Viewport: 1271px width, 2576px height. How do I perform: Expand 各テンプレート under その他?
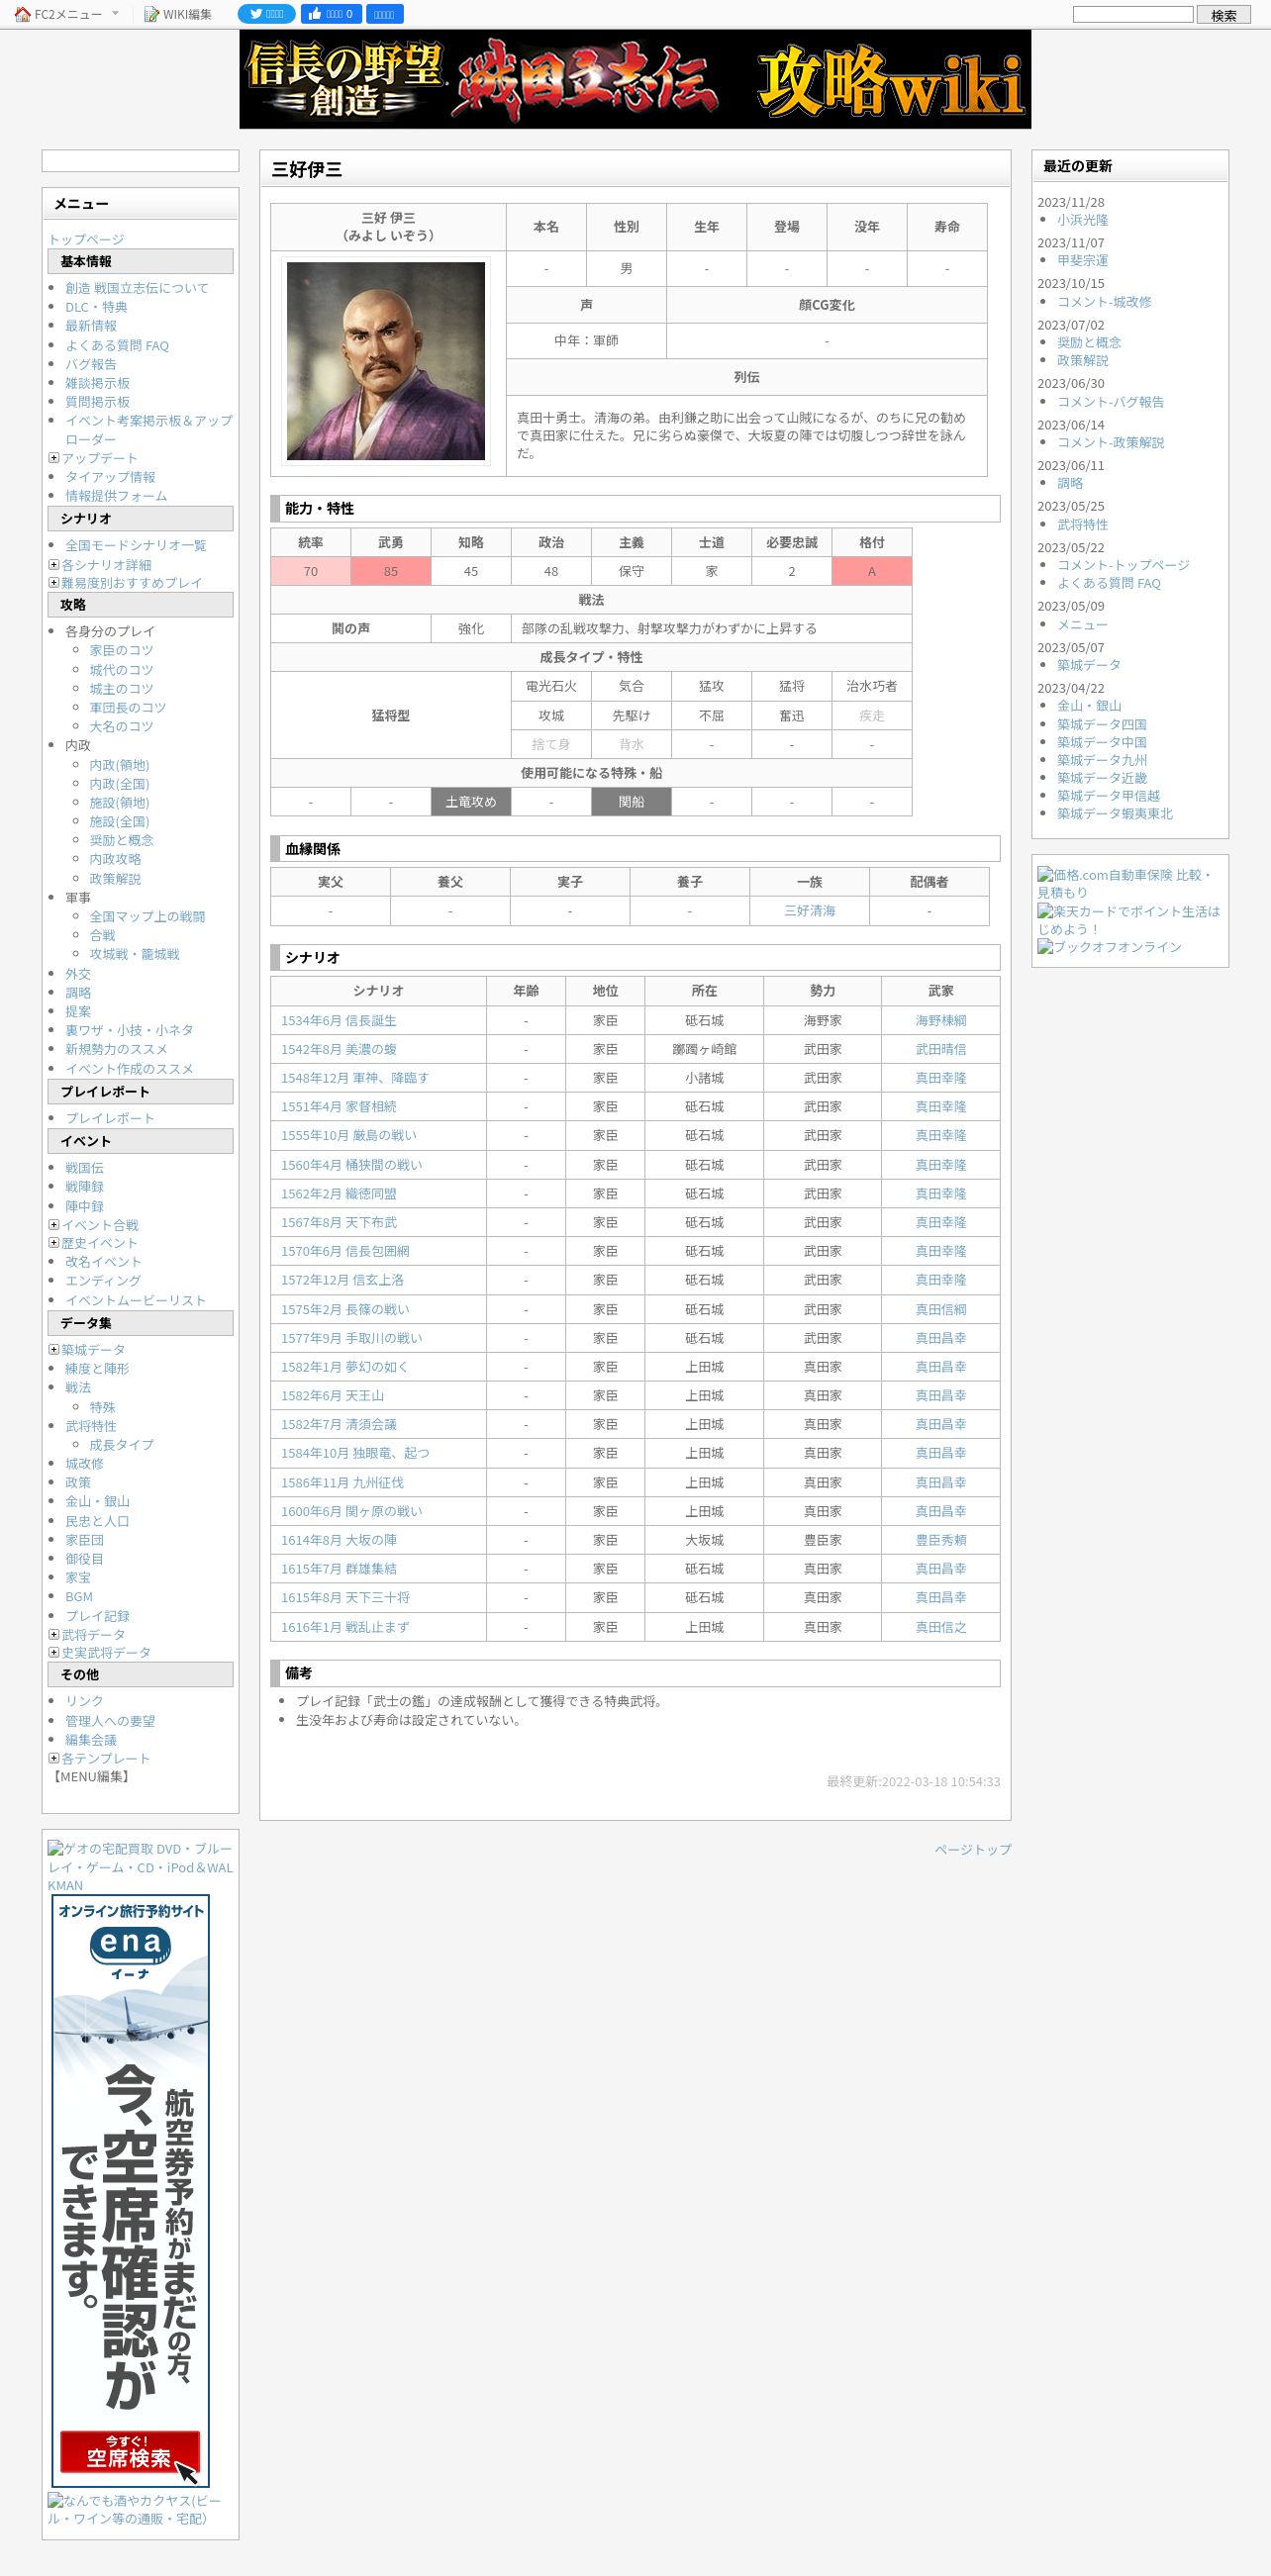(54, 1758)
